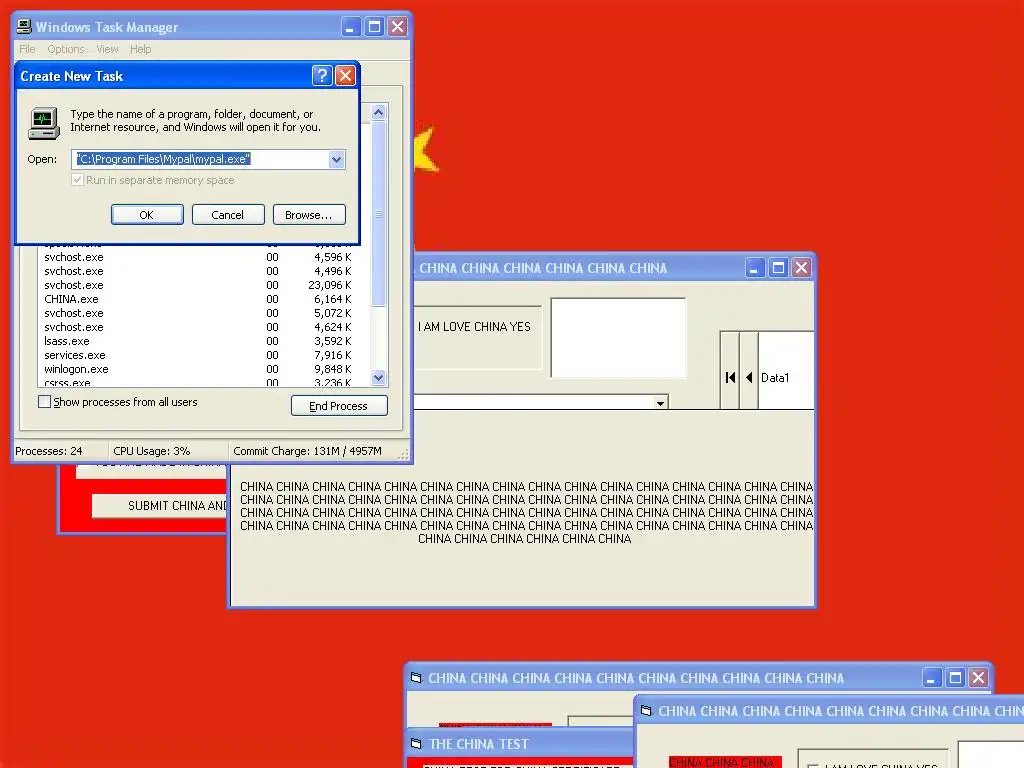Open the combo box dropdown in CHINA window

pyautogui.click(x=660, y=402)
